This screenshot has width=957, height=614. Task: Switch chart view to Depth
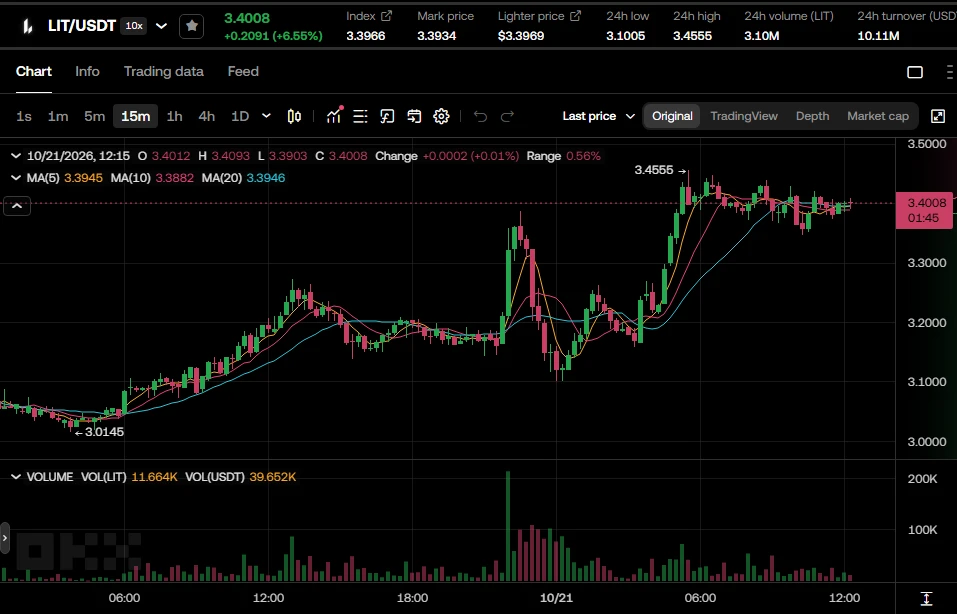pos(812,116)
